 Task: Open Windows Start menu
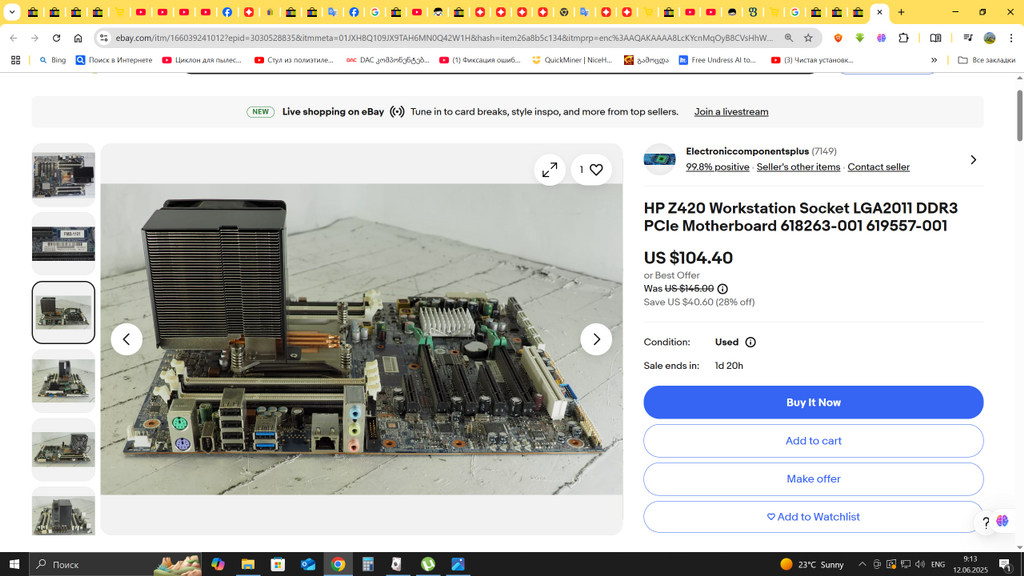[14, 564]
